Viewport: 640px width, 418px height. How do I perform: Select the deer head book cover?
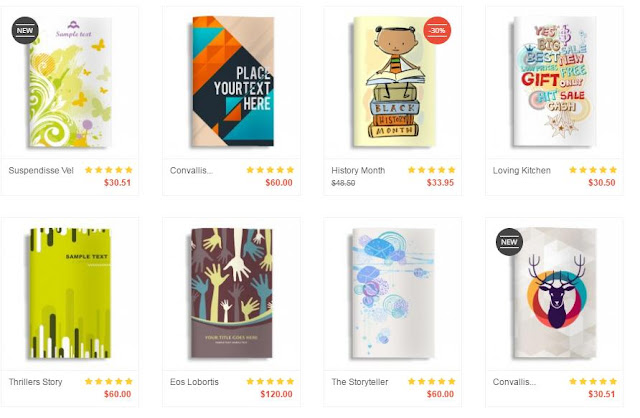coord(554,293)
